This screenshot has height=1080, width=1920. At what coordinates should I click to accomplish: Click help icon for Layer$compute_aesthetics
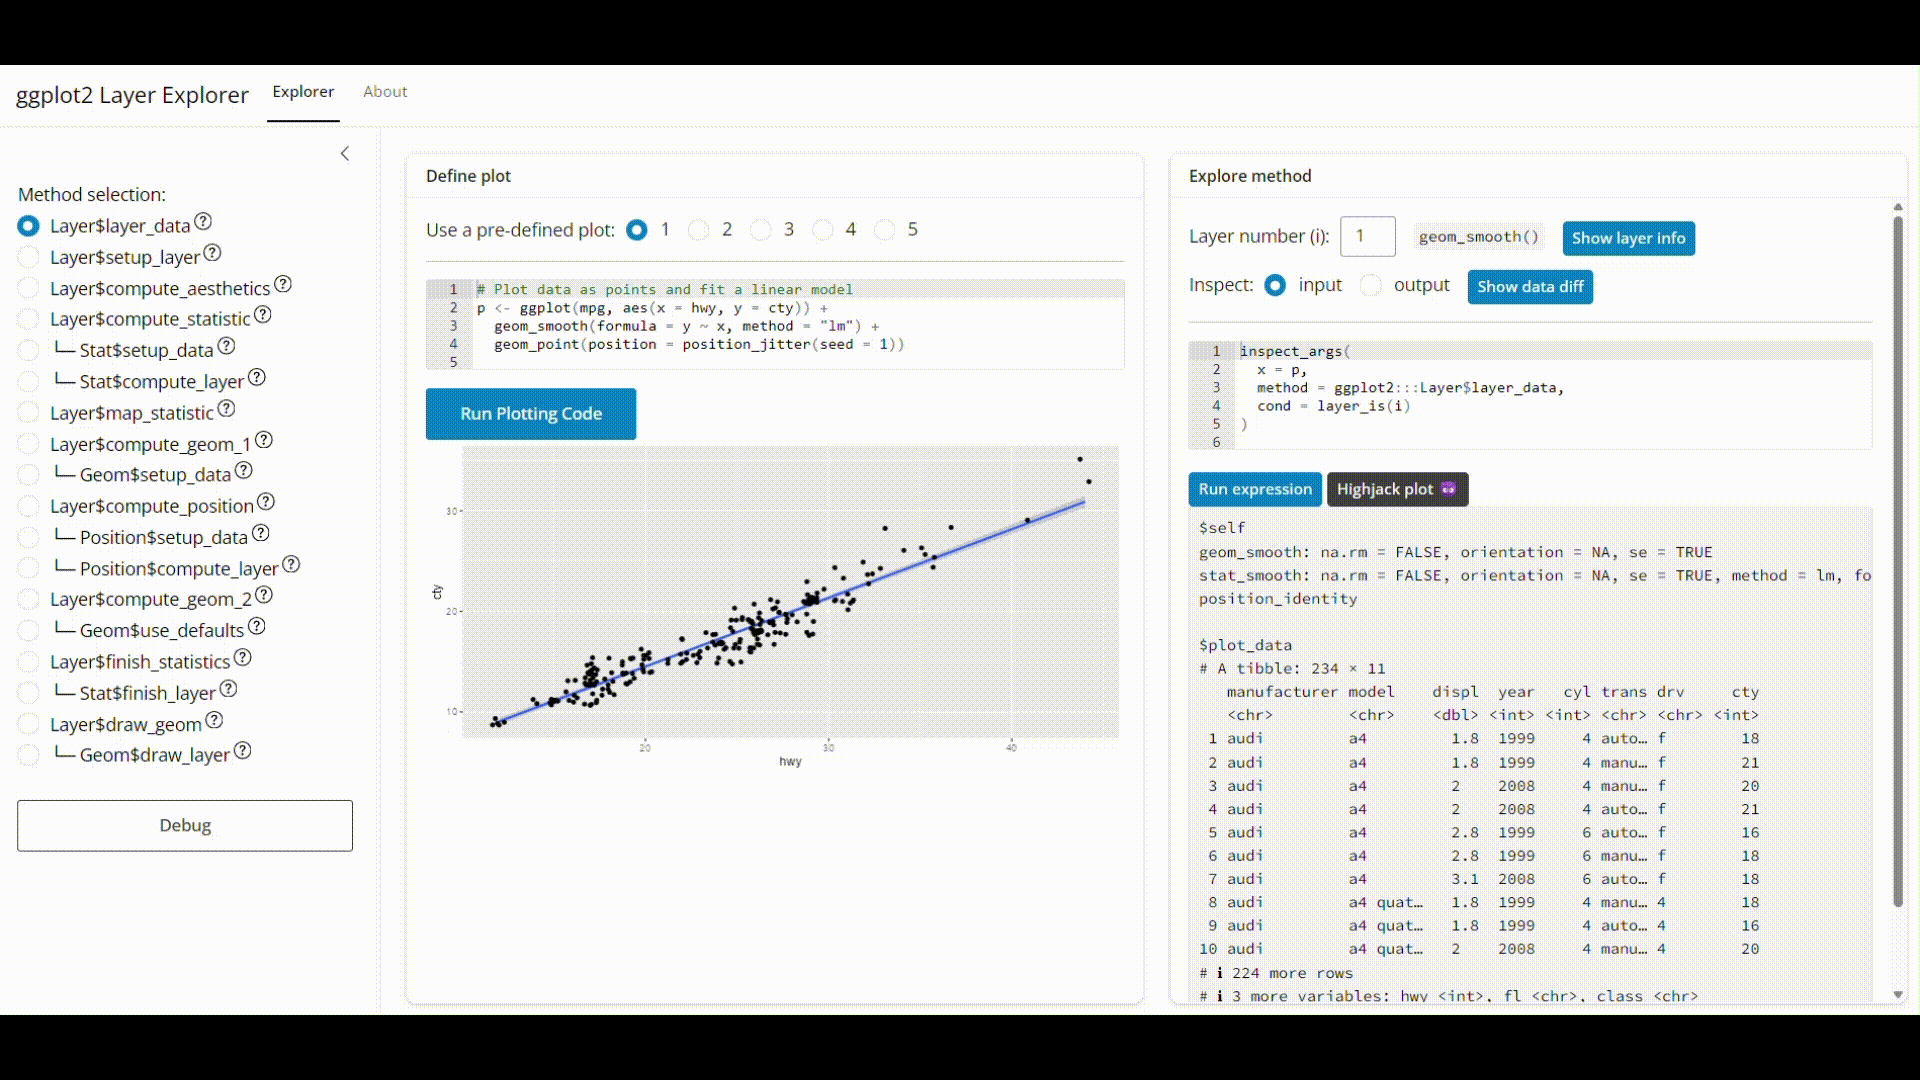pyautogui.click(x=283, y=285)
